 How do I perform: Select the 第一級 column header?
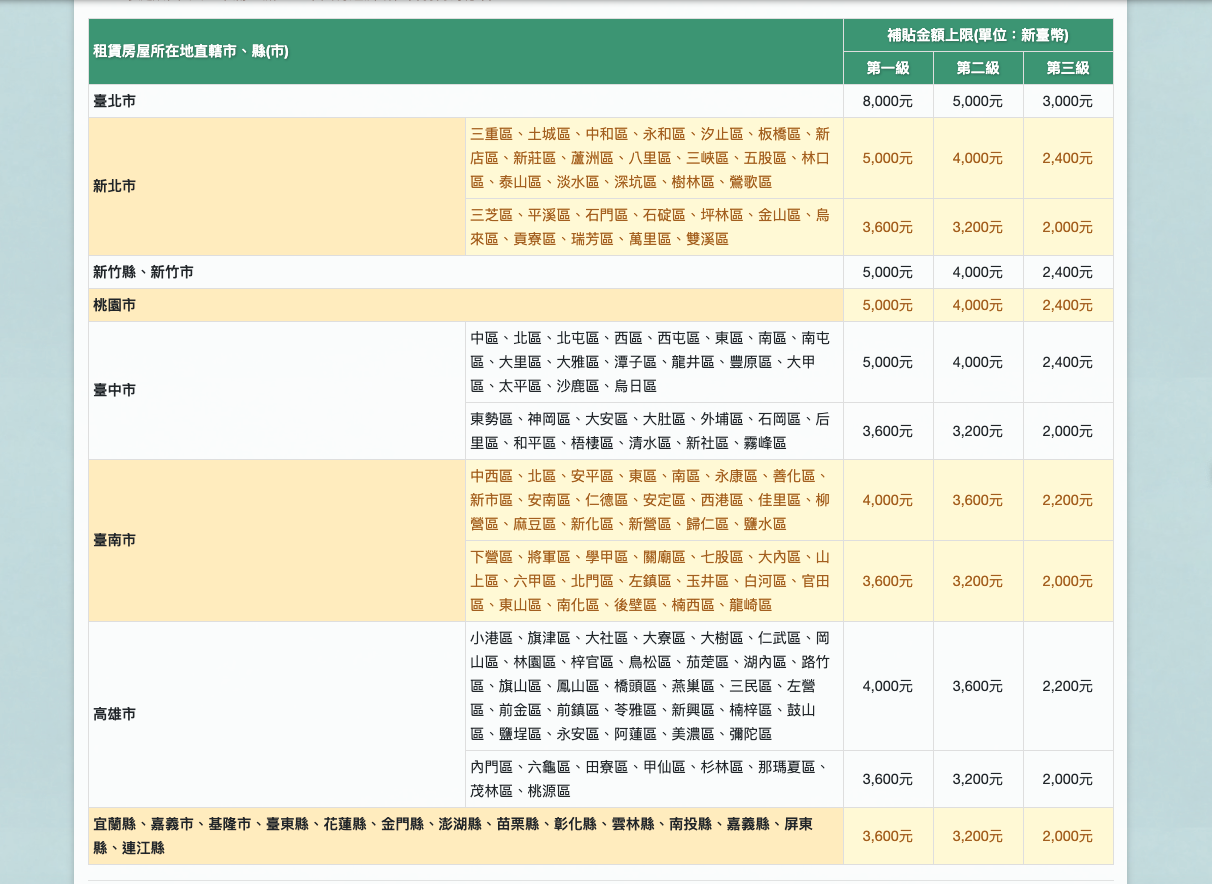[x=888, y=68]
